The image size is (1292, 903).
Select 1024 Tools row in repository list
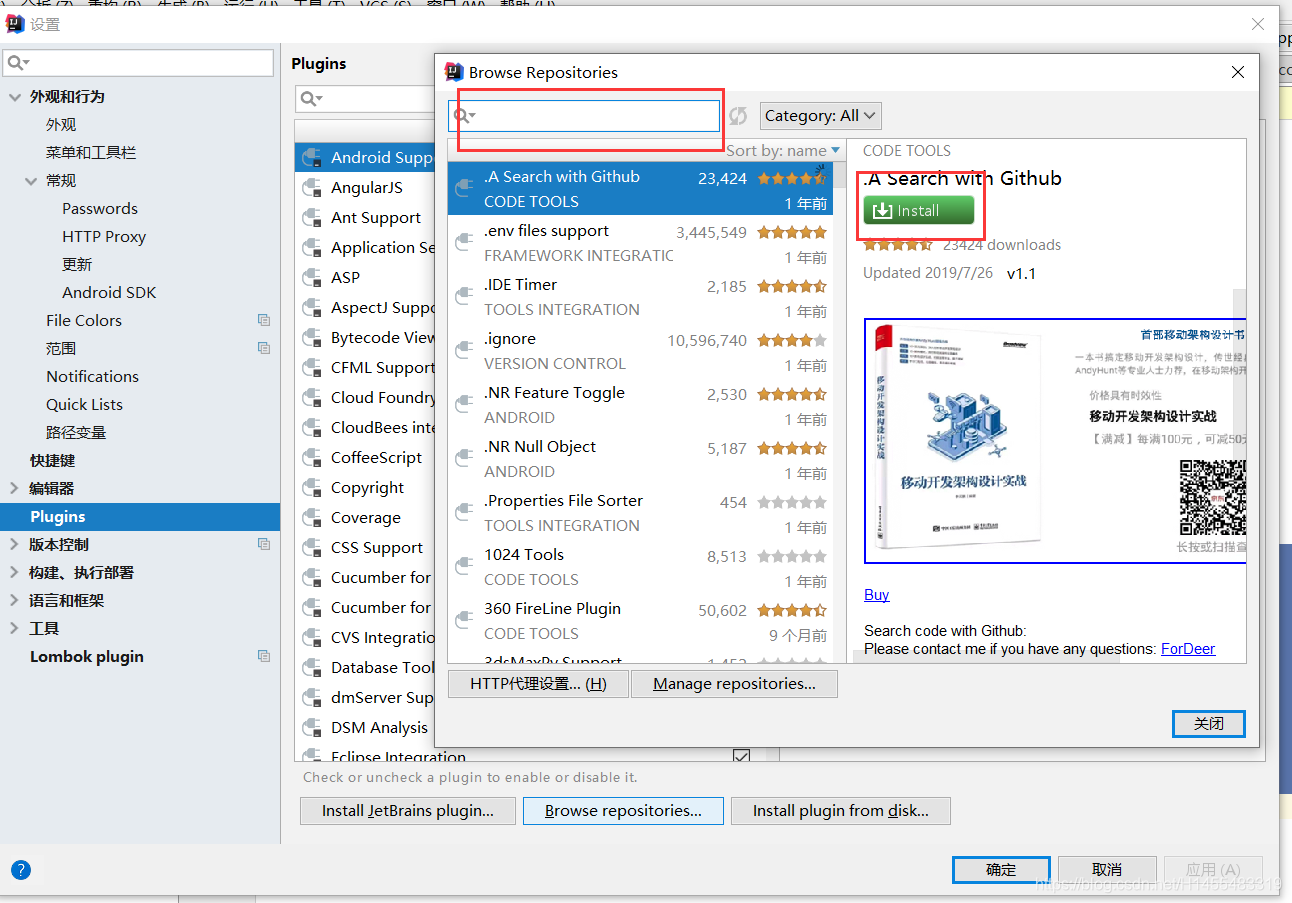tap(640, 567)
